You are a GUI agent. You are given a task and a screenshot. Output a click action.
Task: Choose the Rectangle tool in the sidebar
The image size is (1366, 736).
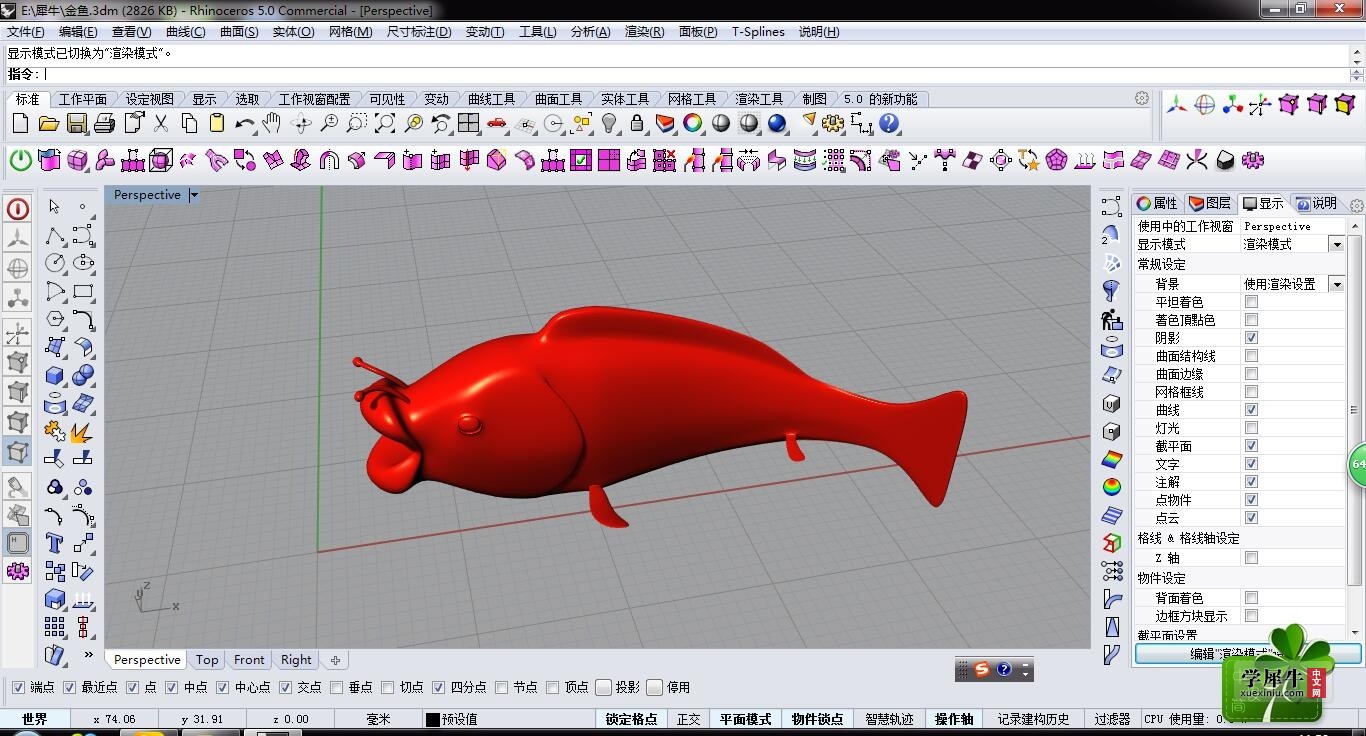[83, 292]
